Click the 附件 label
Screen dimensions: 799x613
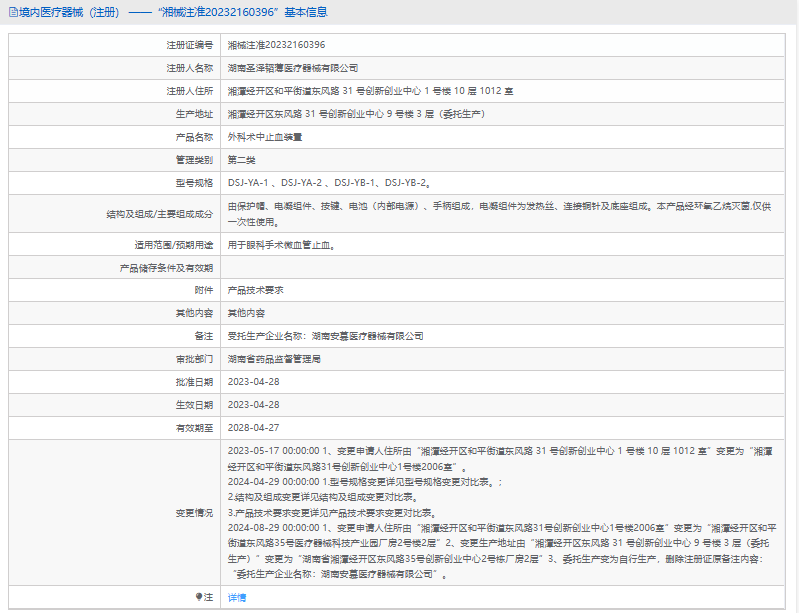click(203, 290)
